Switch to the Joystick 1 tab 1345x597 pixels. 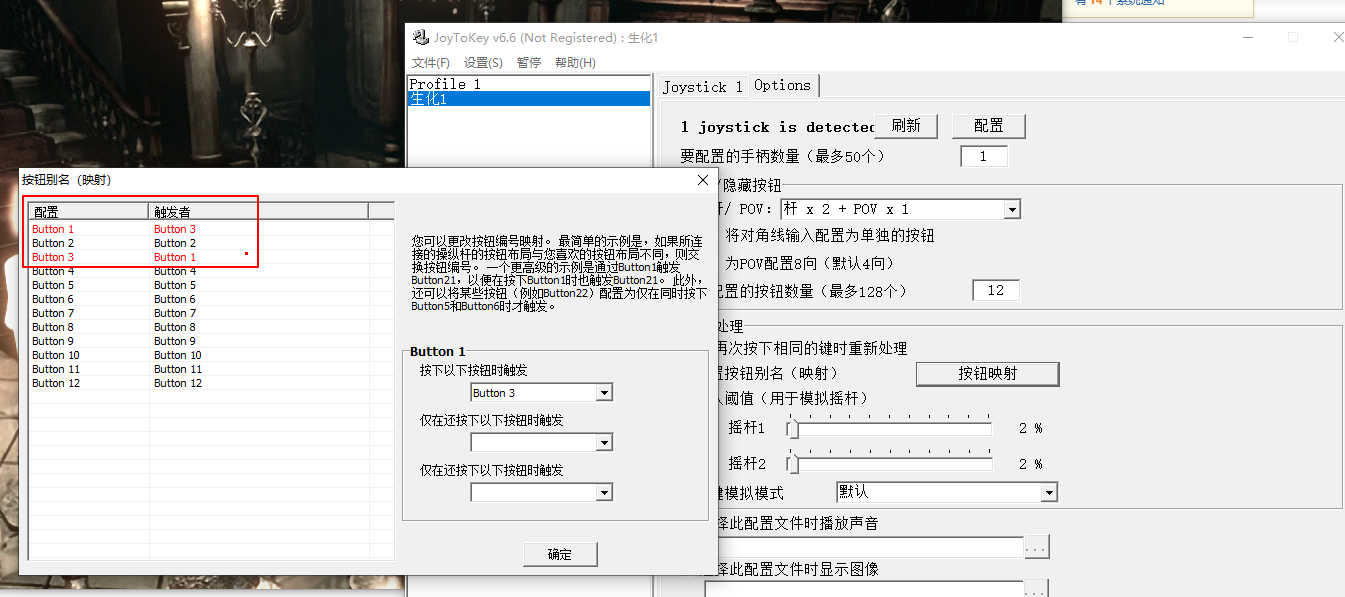702,87
